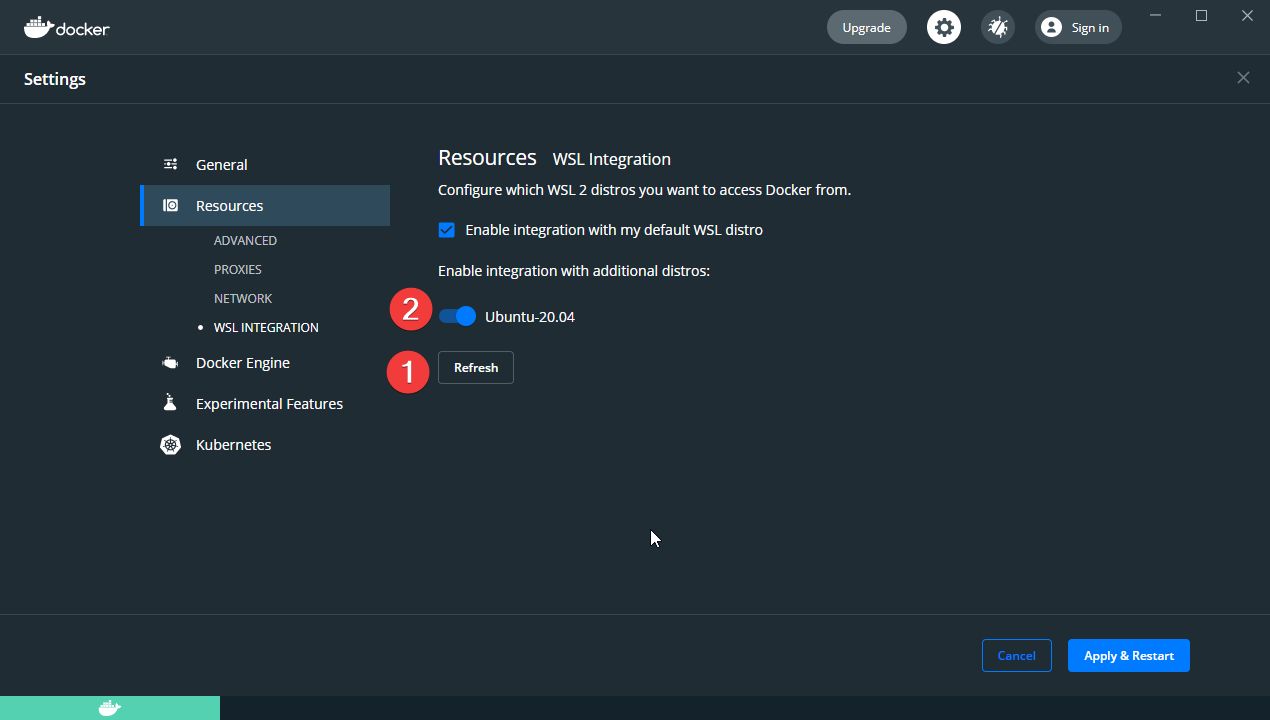This screenshot has width=1270, height=720.
Task: Click the user avatar icon beside Sign in
Action: pyautogui.click(x=1051, y=27)
